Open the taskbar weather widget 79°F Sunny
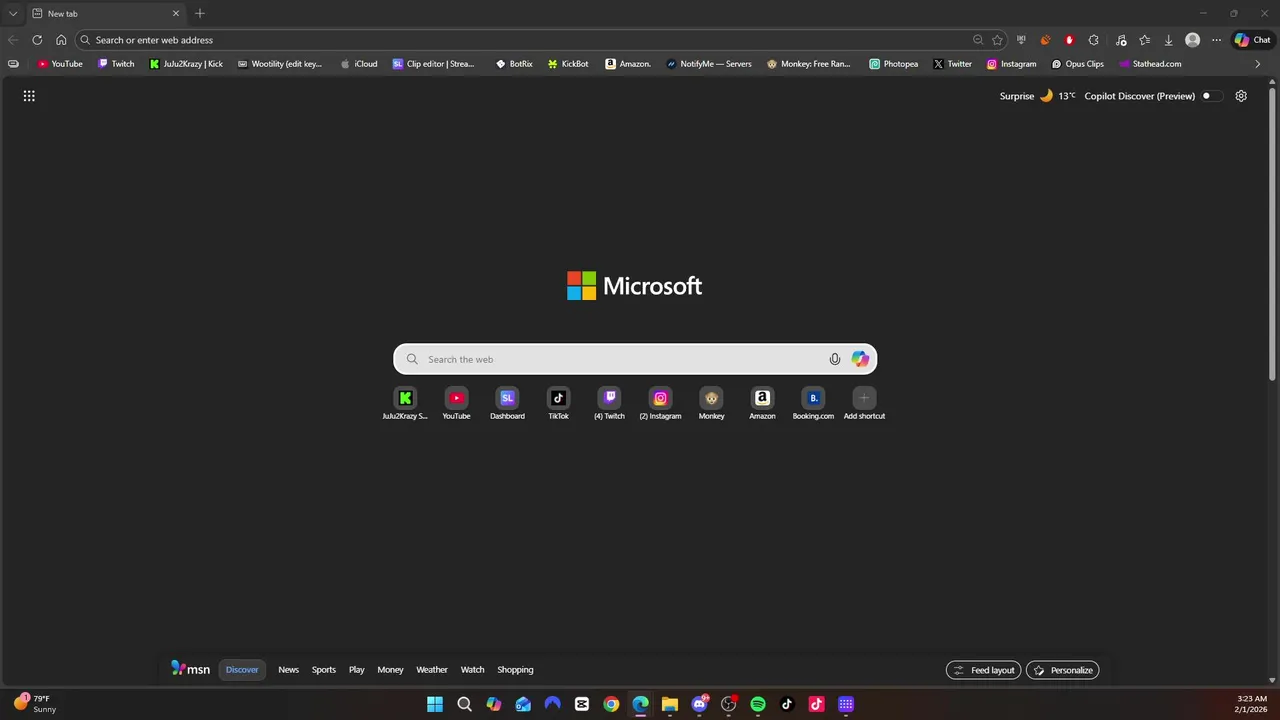This screenshot has width=1280, height=720. pos(36,704)
